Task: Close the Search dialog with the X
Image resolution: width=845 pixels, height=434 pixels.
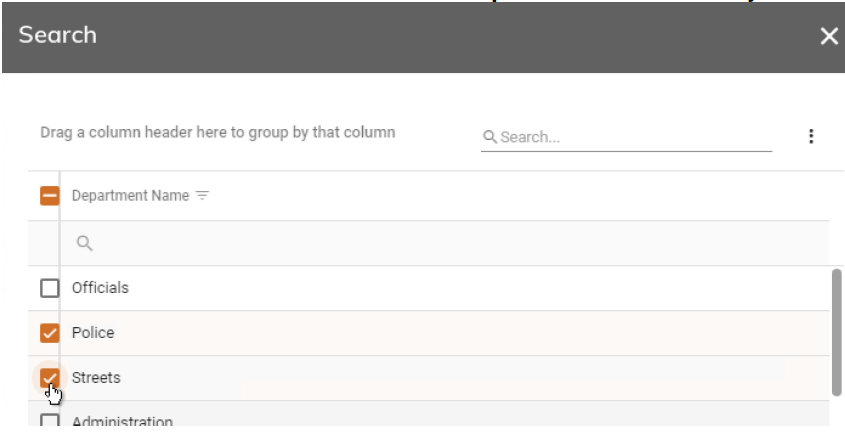Action: click(827, 37)
